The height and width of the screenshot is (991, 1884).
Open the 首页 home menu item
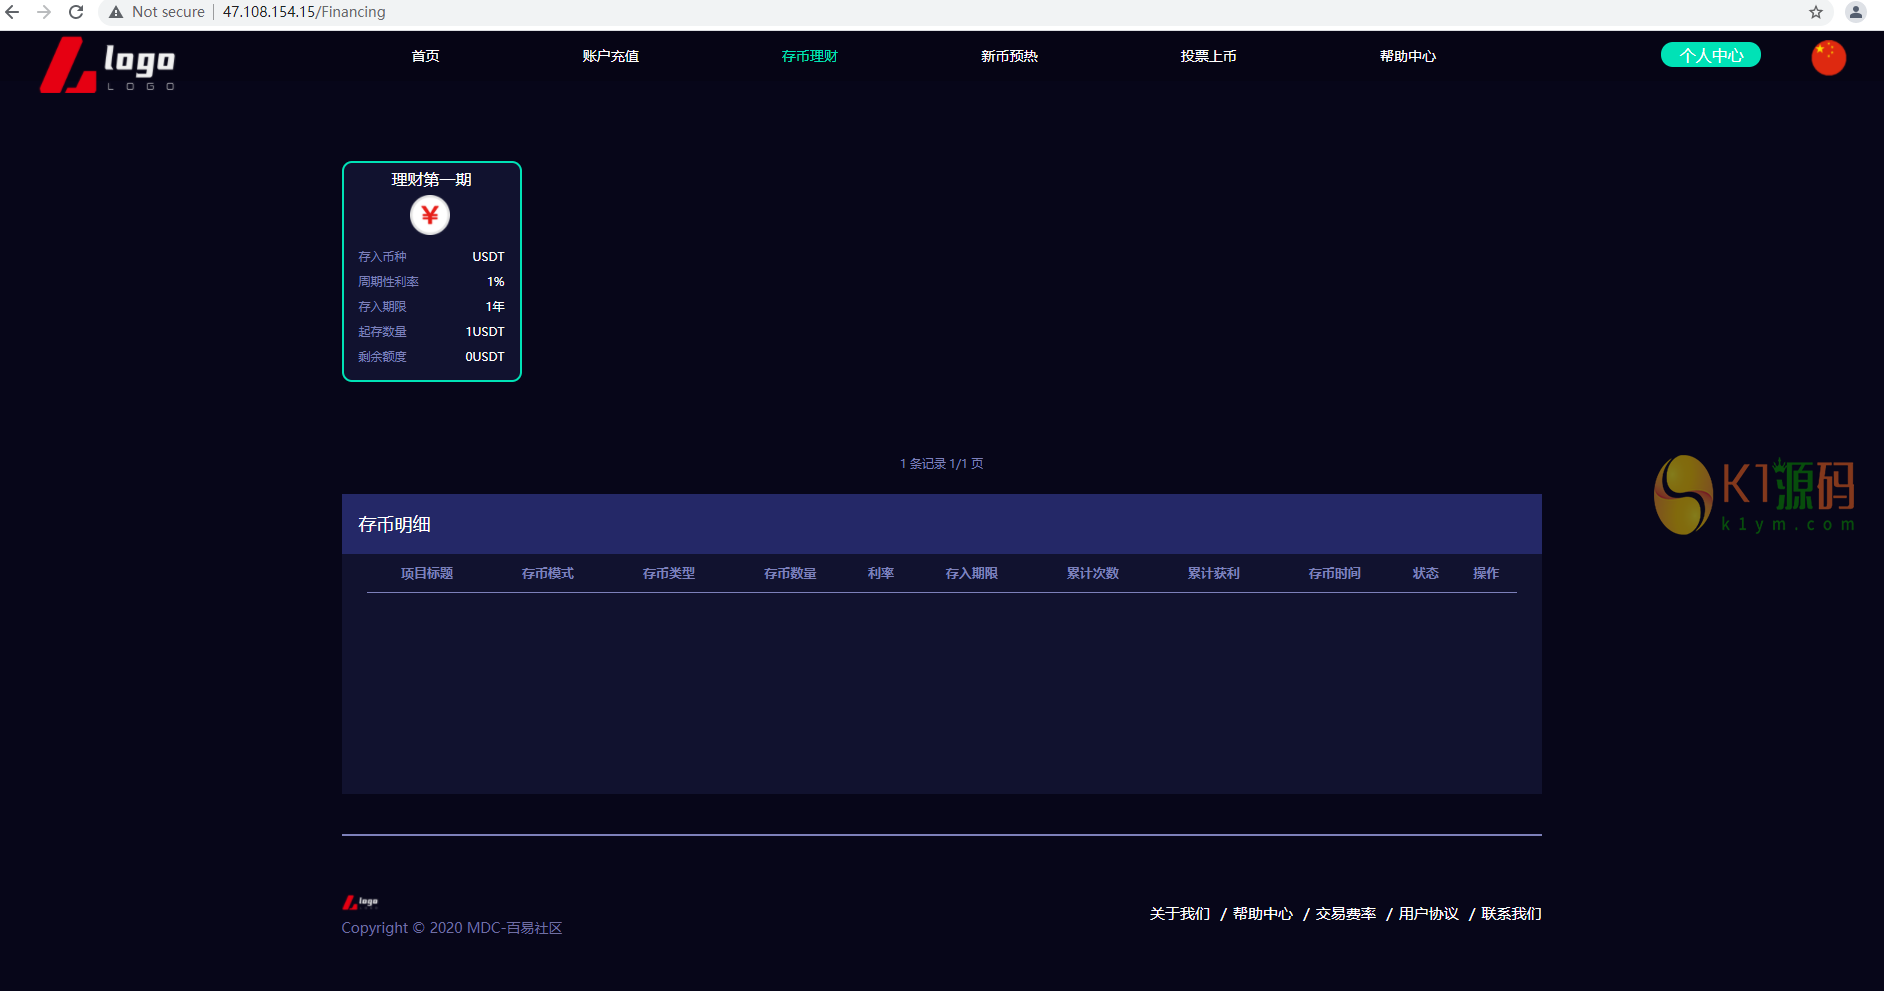[425, 56]
